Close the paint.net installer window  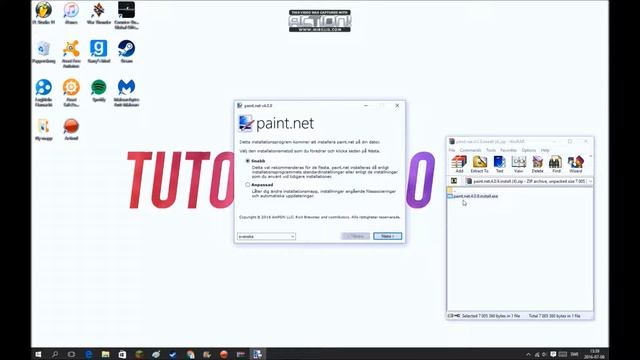pyautogui.click(x=397, y=105)
